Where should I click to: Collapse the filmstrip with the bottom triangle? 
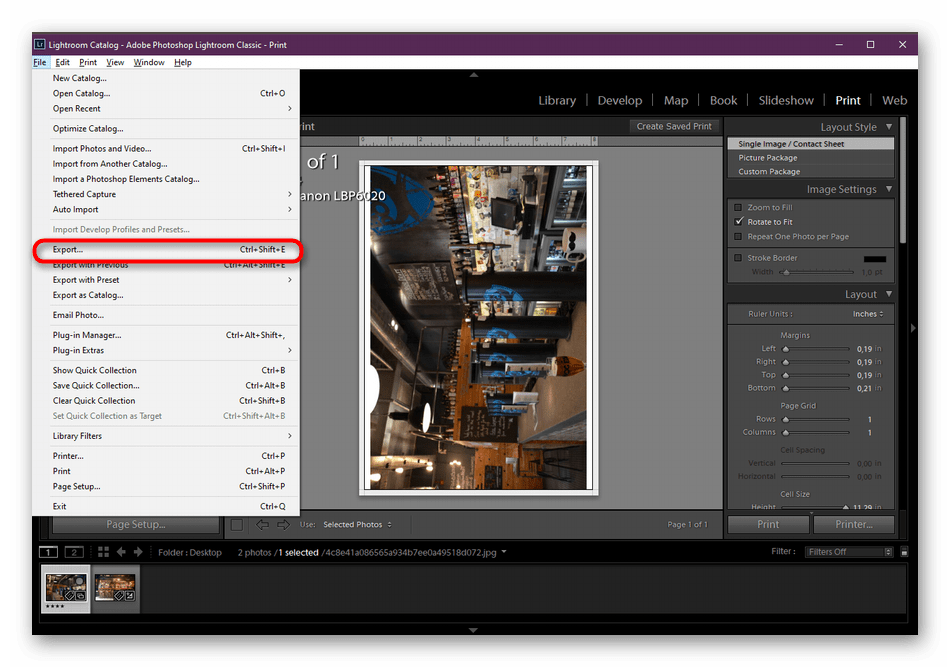tap(474, 630)
